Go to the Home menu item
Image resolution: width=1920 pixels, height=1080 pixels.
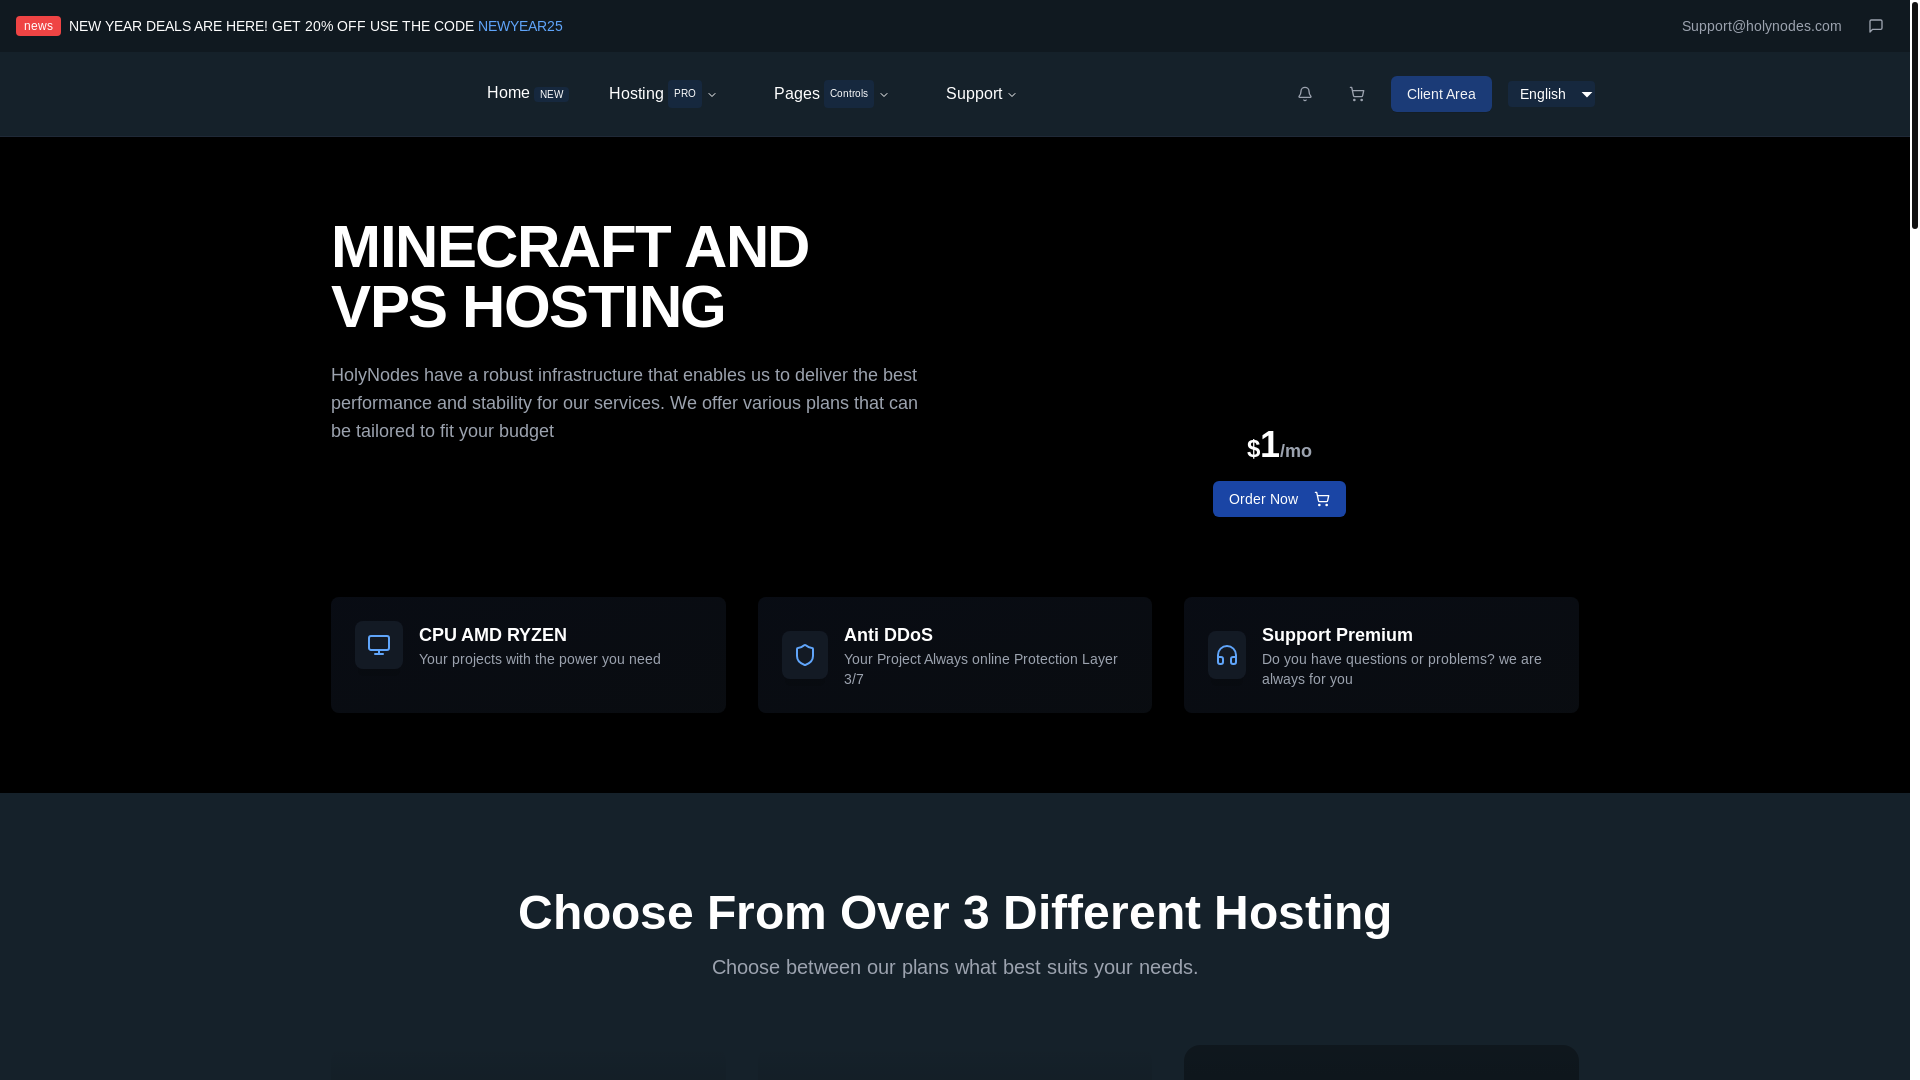pyautogui.click(x=508, y=93)
